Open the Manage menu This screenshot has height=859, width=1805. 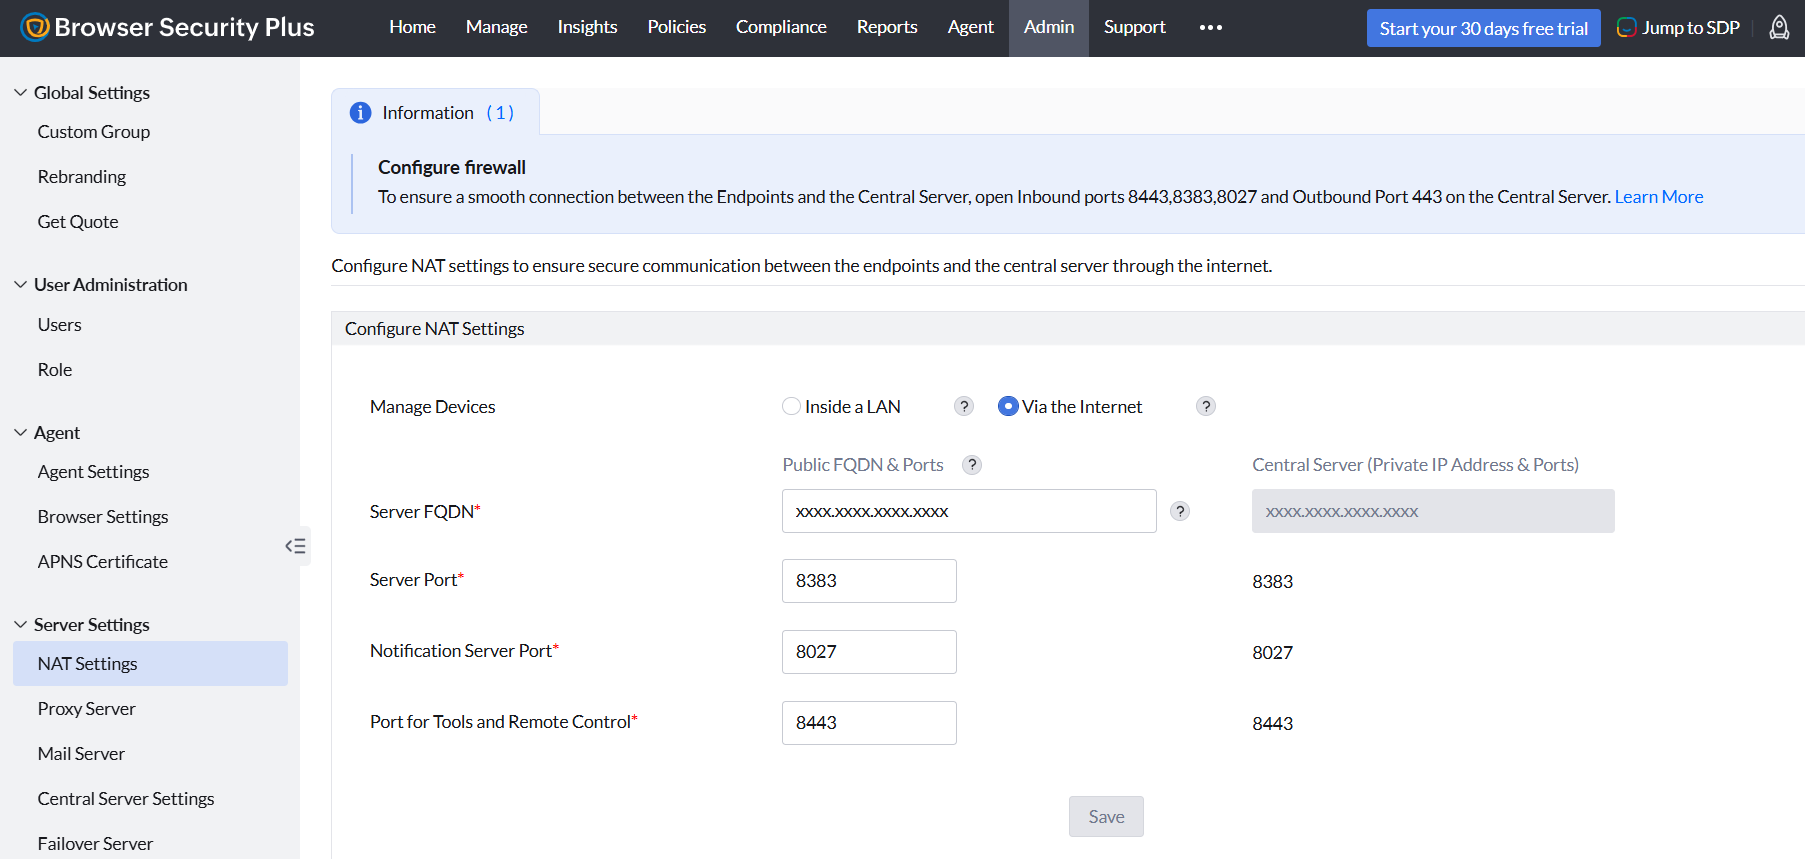(x=496, y=27)
